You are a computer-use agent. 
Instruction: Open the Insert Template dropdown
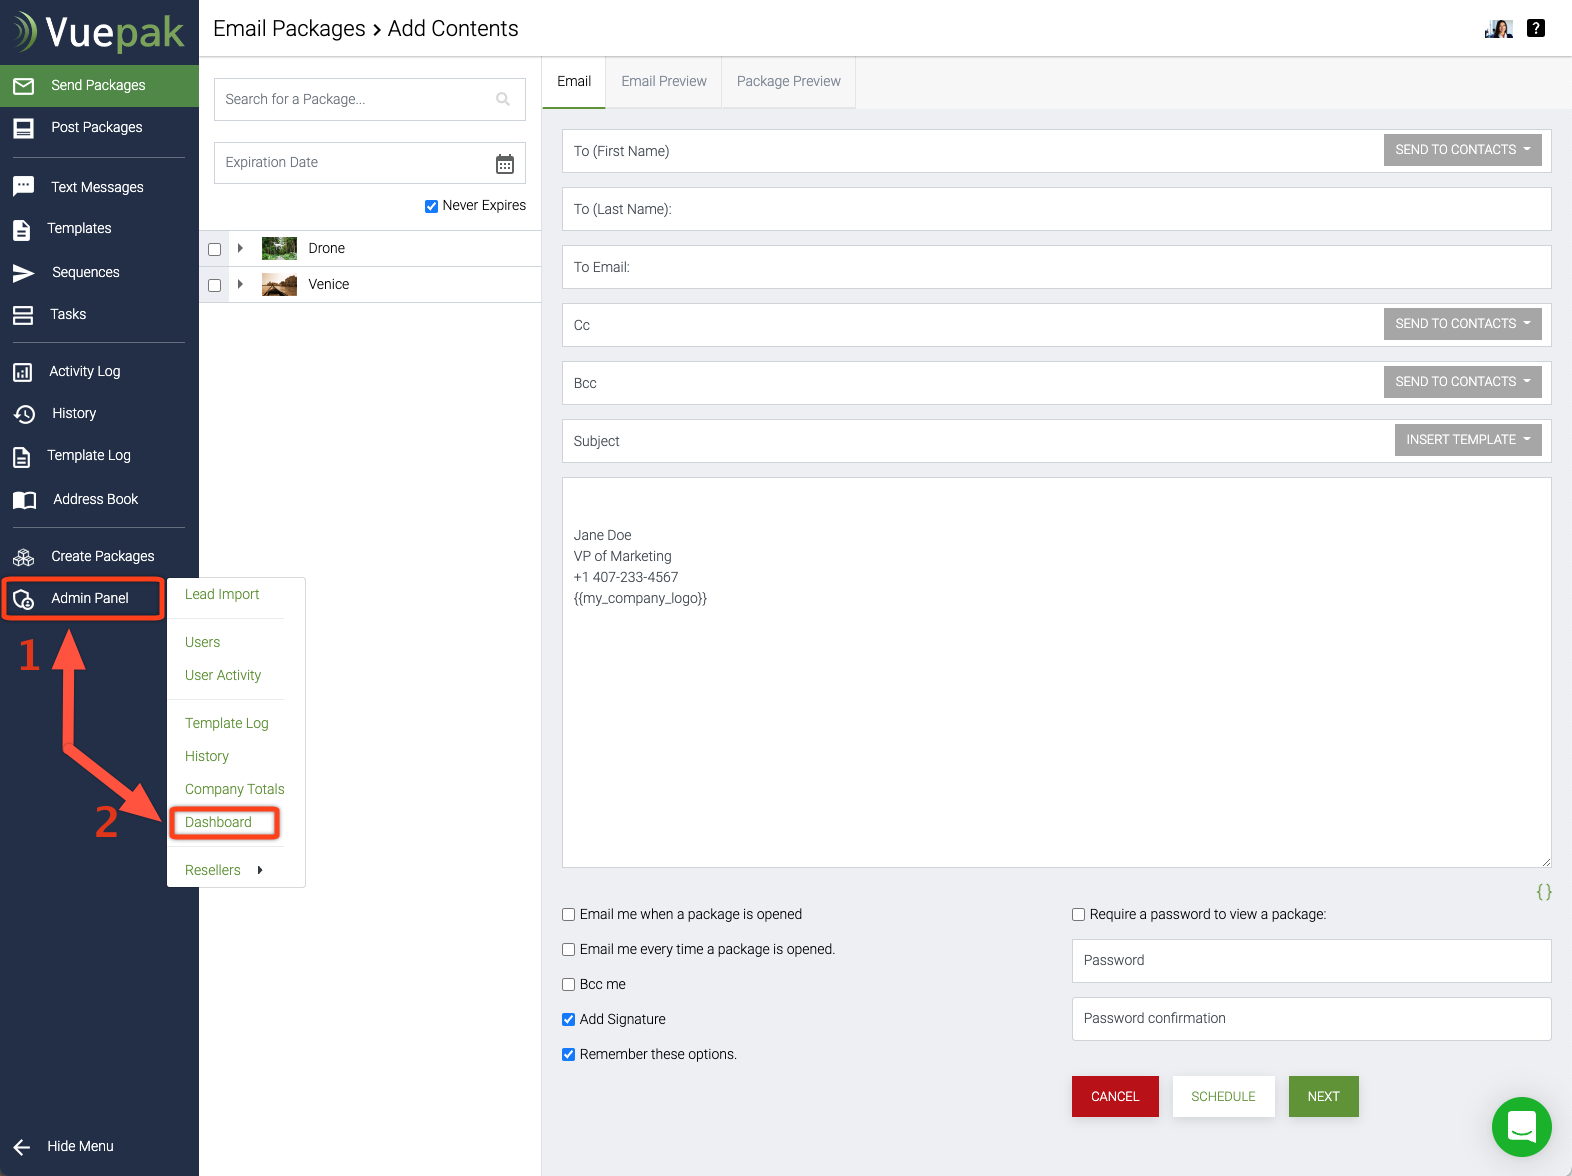click(1467, 440)
